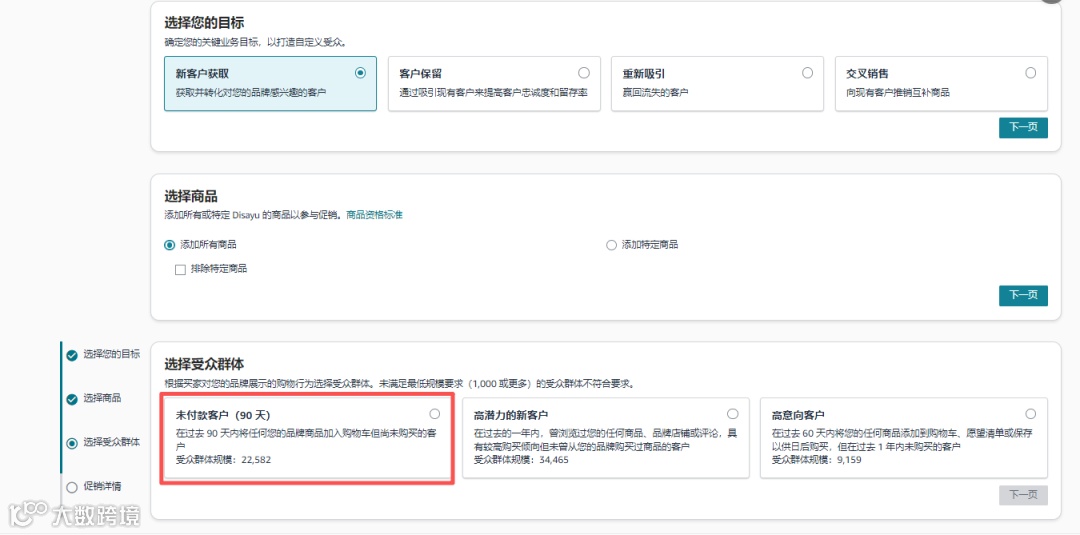The height and width of the screenshot is (535, 1080).
Task: Click the greyed 下一页 under 选择受众群体
Action: 1024,495
